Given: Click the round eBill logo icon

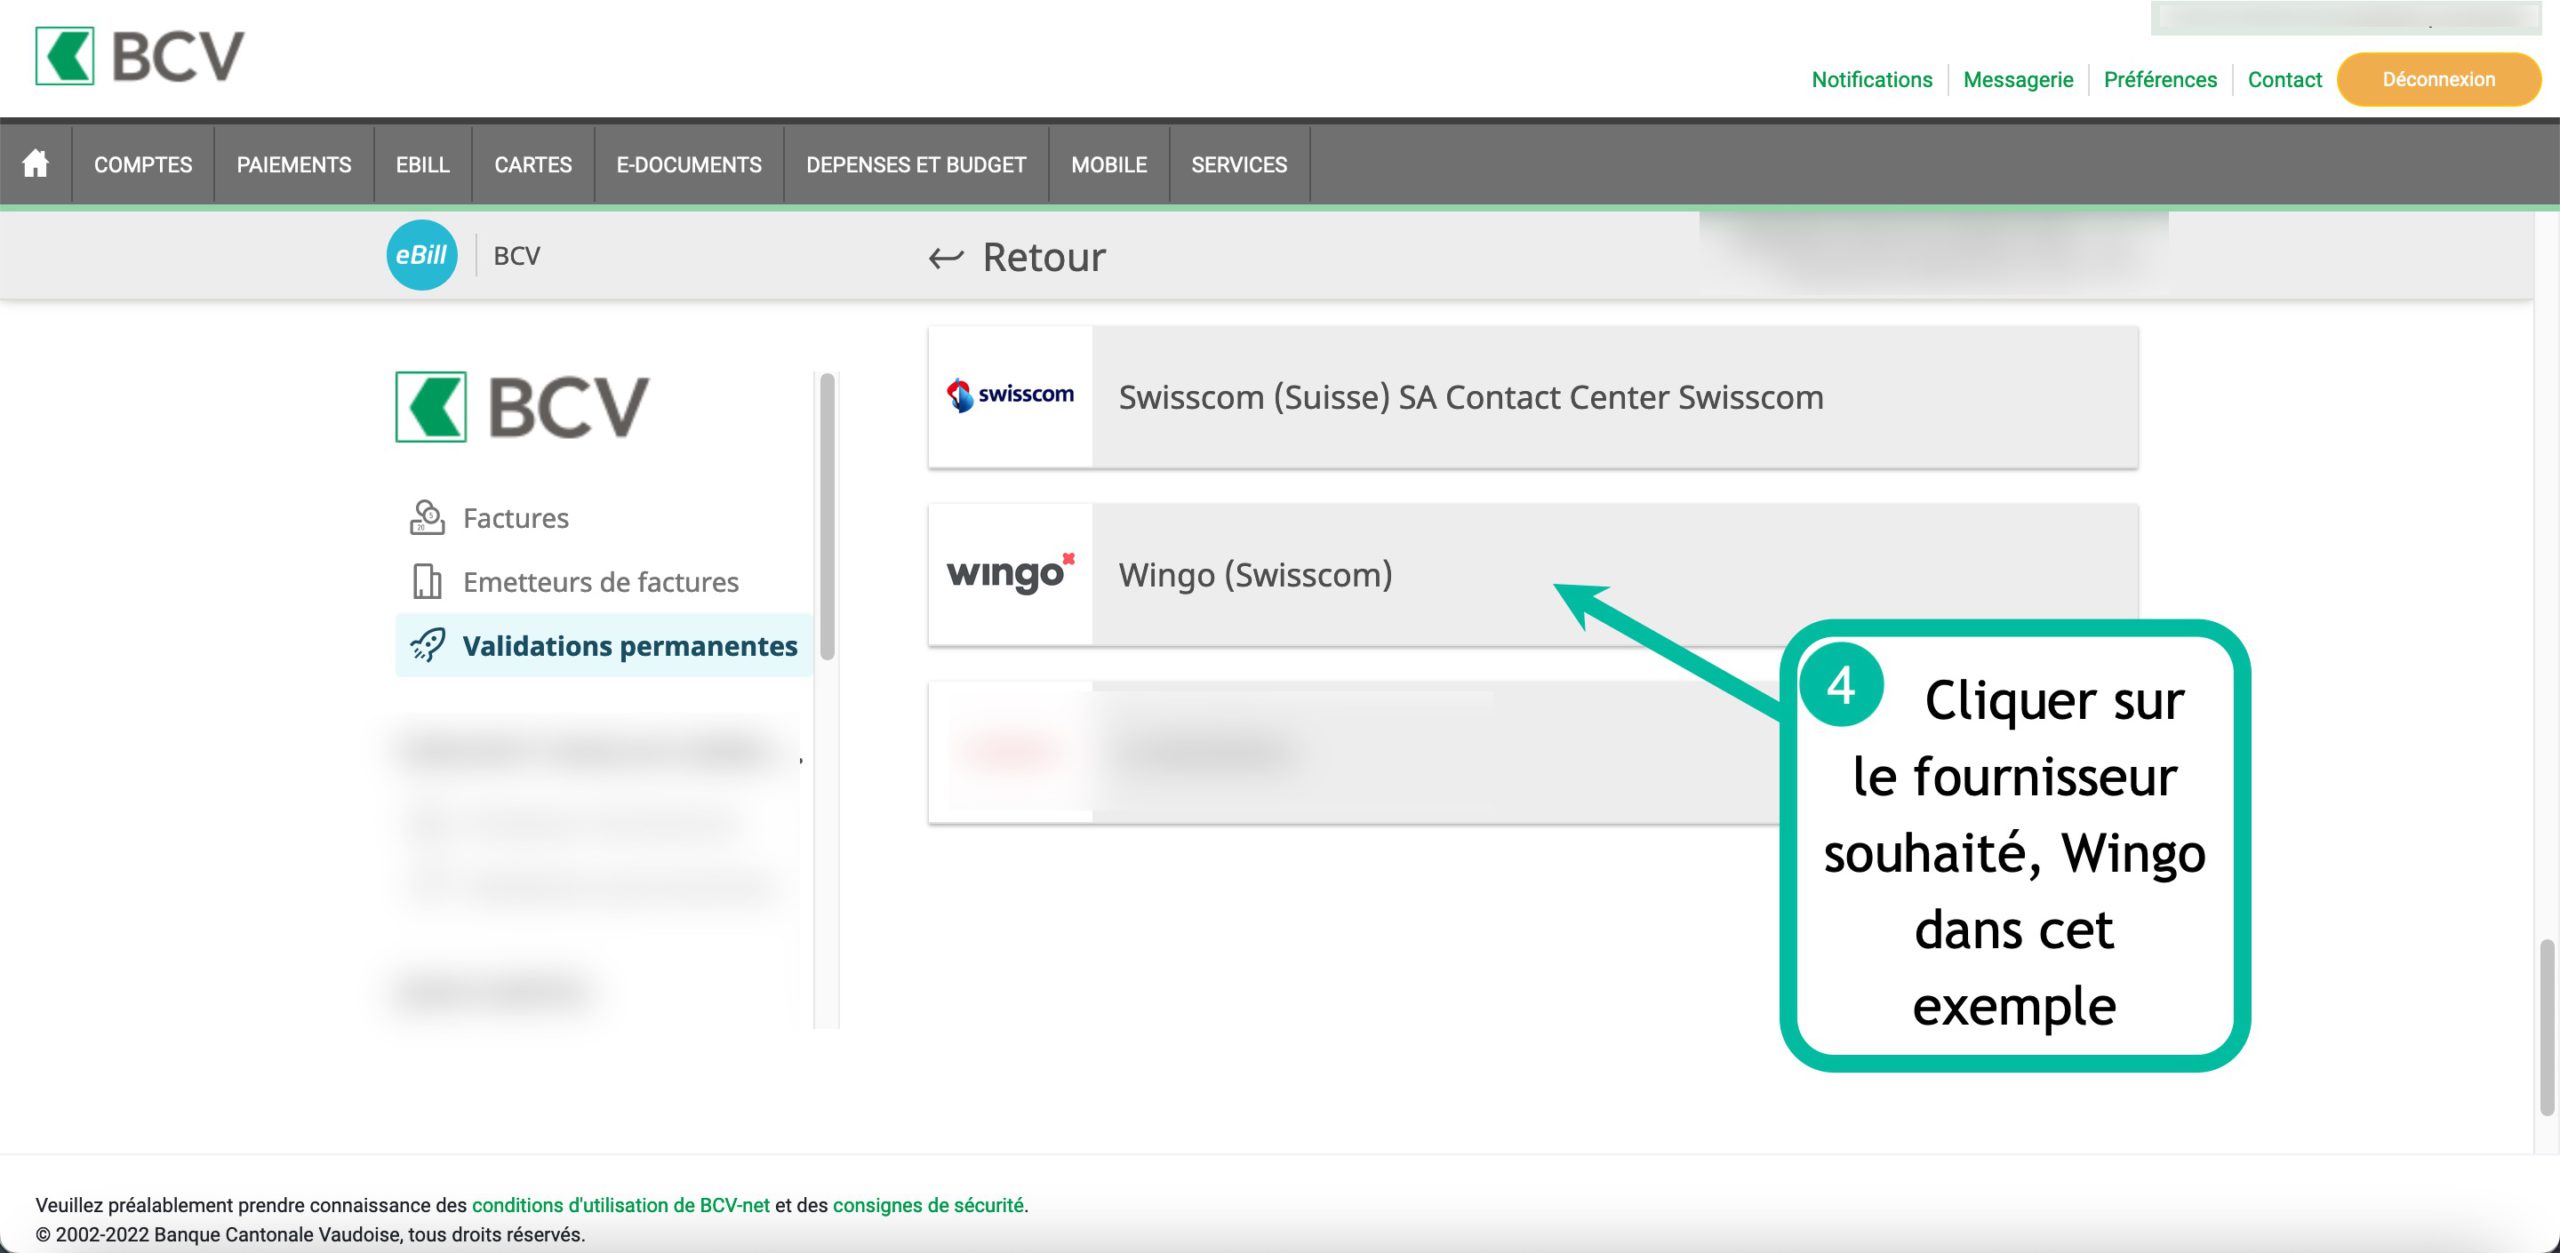Looking at the screenshot, I should (421, 256).
